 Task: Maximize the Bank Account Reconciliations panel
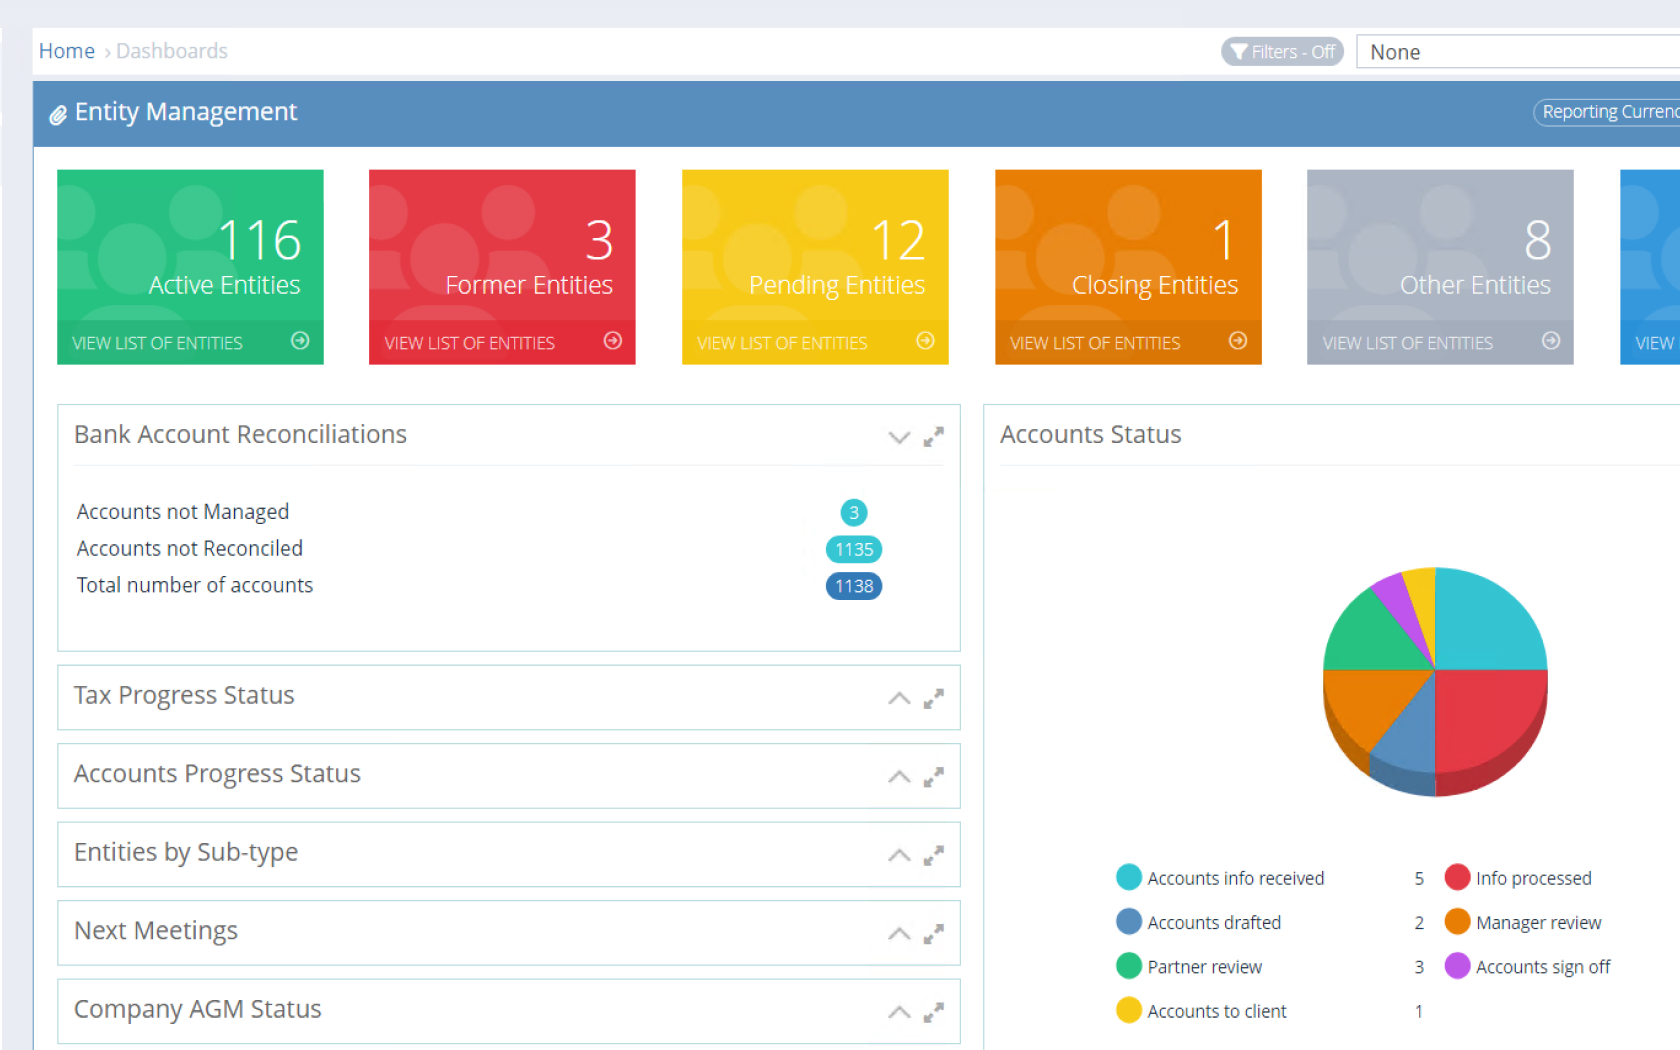[x=934, y=437]
